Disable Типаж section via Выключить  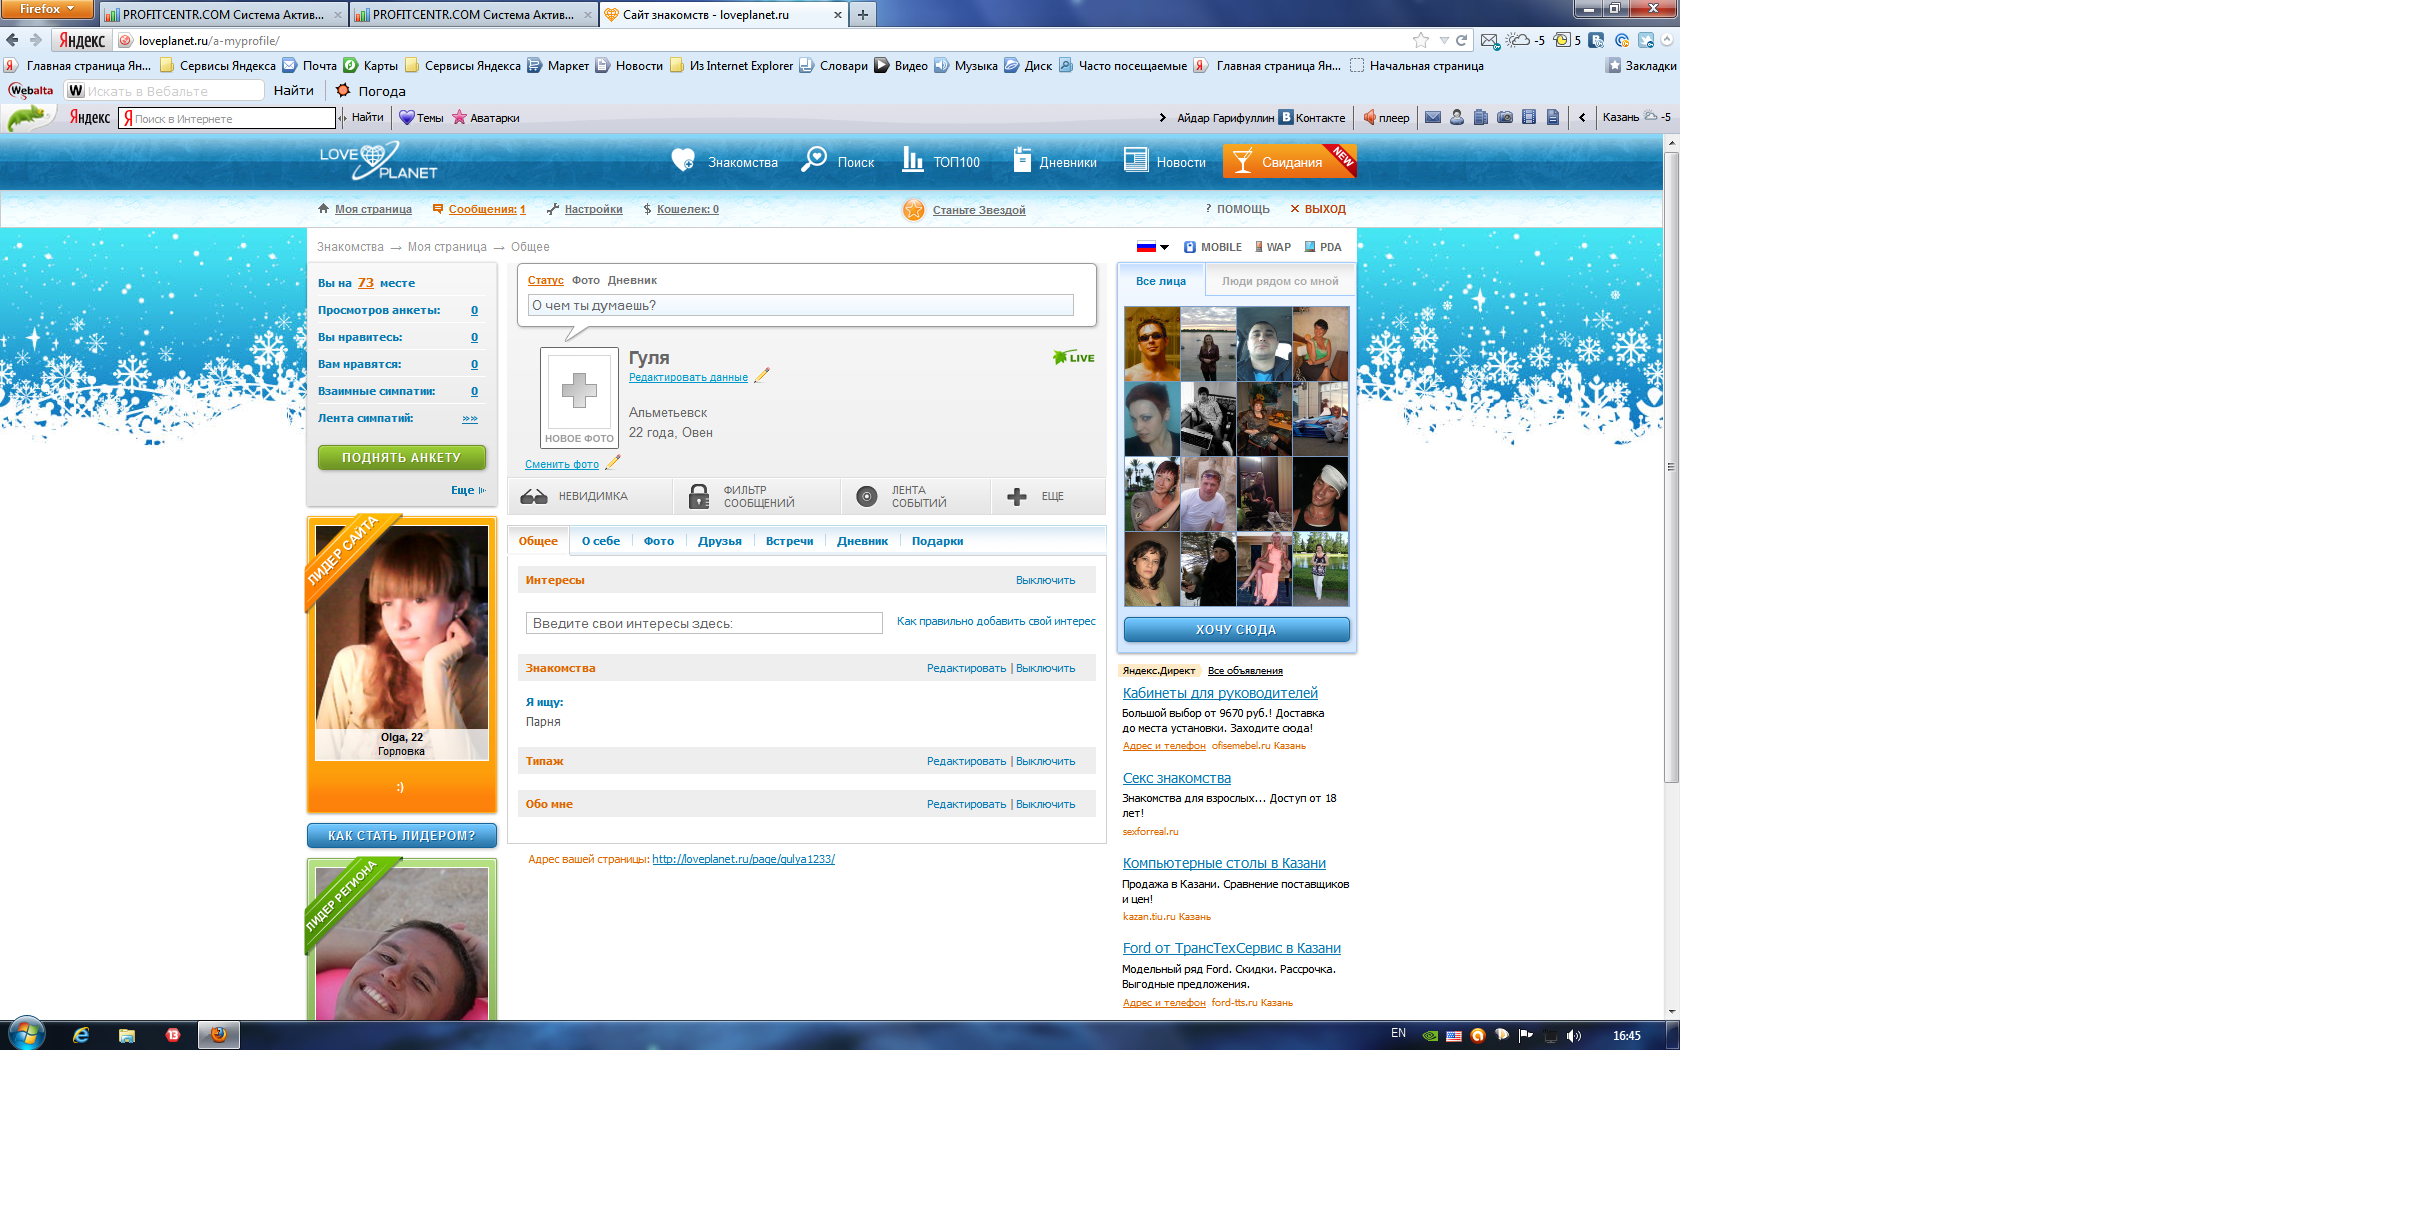(x=1045, y=761)
